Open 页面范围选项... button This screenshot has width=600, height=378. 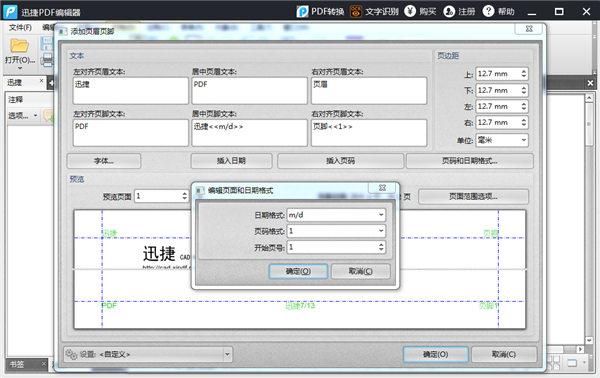(x=473, y=197)
